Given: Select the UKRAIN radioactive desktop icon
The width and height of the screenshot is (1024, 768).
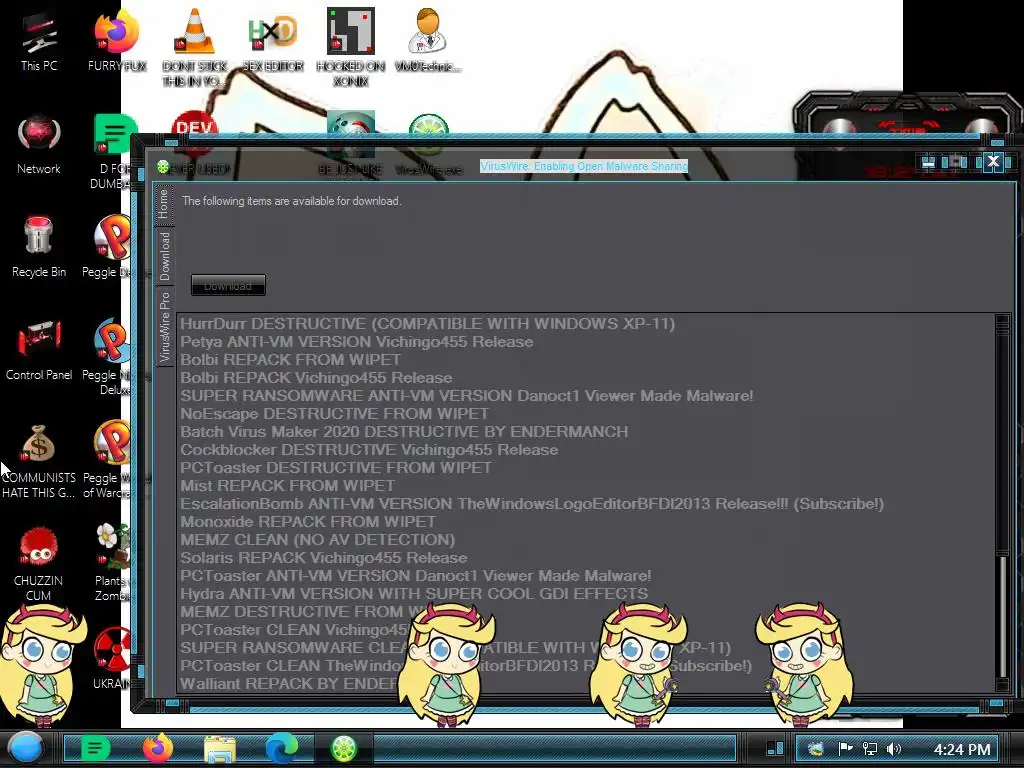Looking at the screenshot, I should [111, 658].
